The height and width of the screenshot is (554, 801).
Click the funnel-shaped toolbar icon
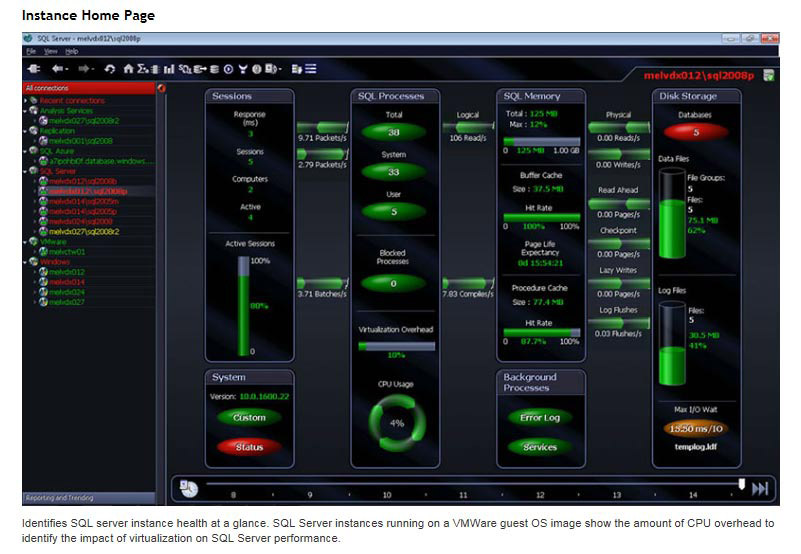[243, 69]
